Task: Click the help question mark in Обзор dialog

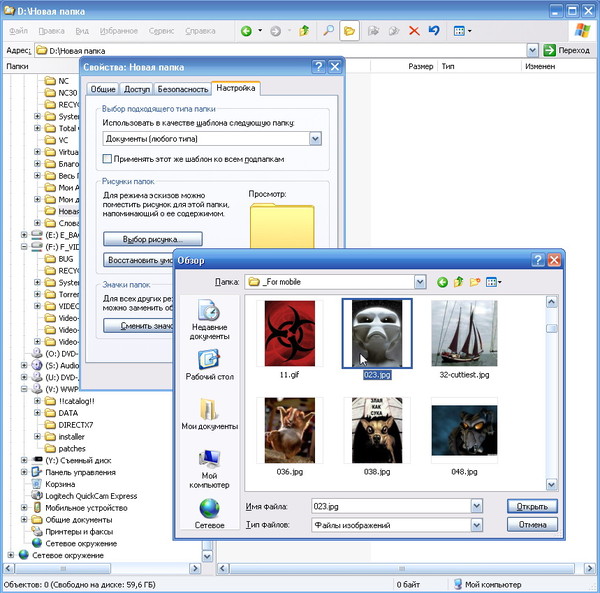Action: tap(538, 260)
